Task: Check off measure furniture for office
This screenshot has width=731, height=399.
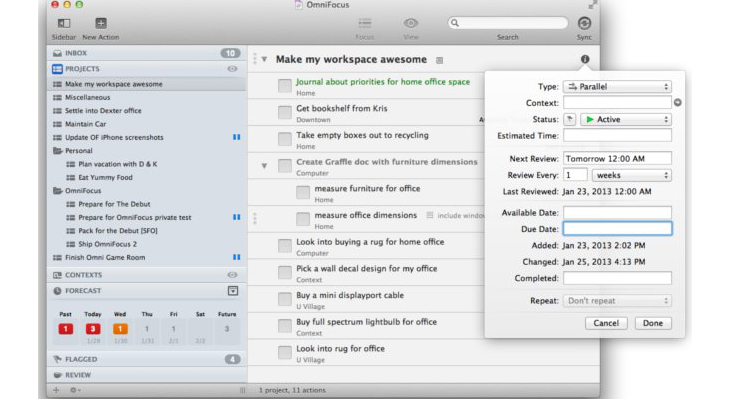Action: coord(303,193)
